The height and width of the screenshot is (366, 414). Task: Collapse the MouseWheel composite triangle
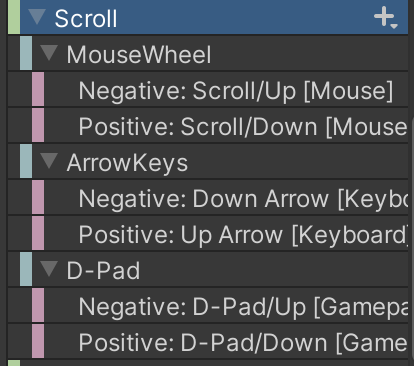point(49,53)
